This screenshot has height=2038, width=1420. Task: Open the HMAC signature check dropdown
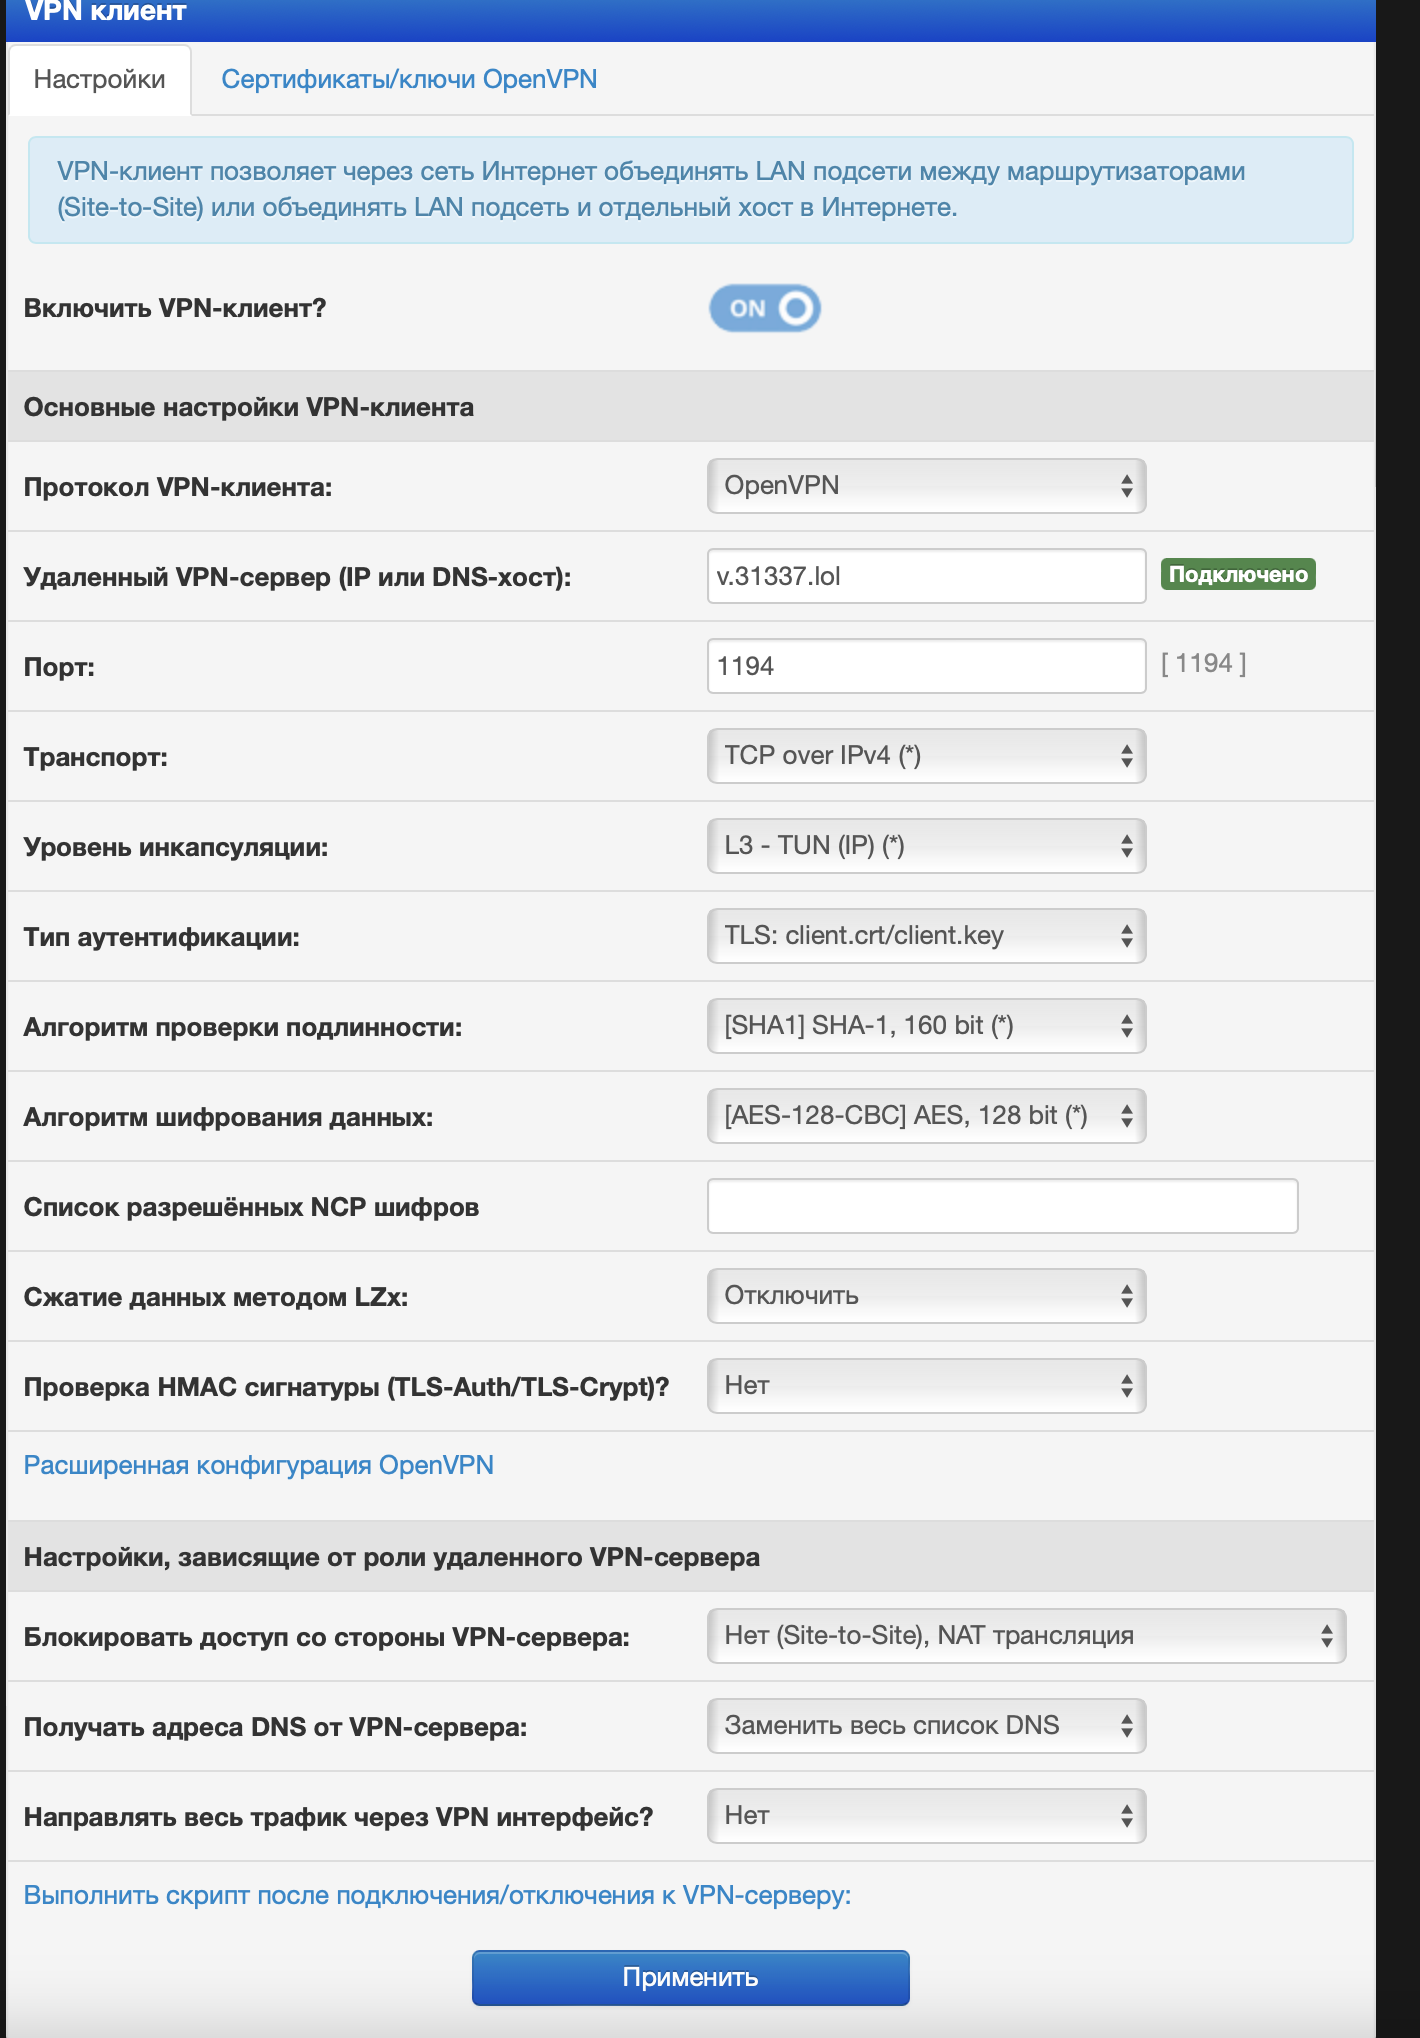pyautogui.click(x=926, y=1386)
